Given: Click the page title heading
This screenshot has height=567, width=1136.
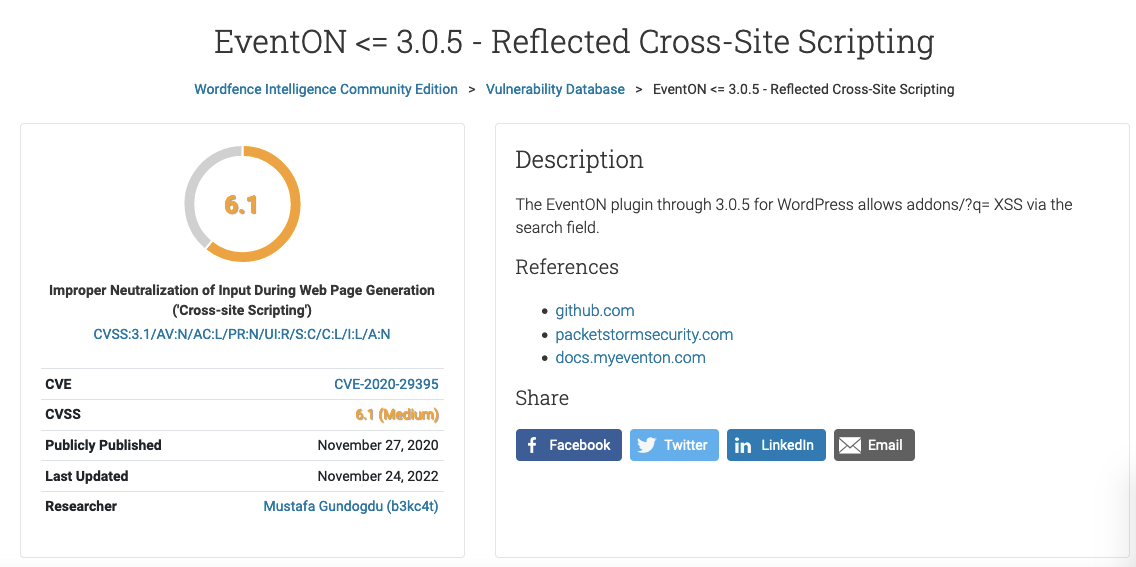Looking at the screenshot, I should [574, 42].
